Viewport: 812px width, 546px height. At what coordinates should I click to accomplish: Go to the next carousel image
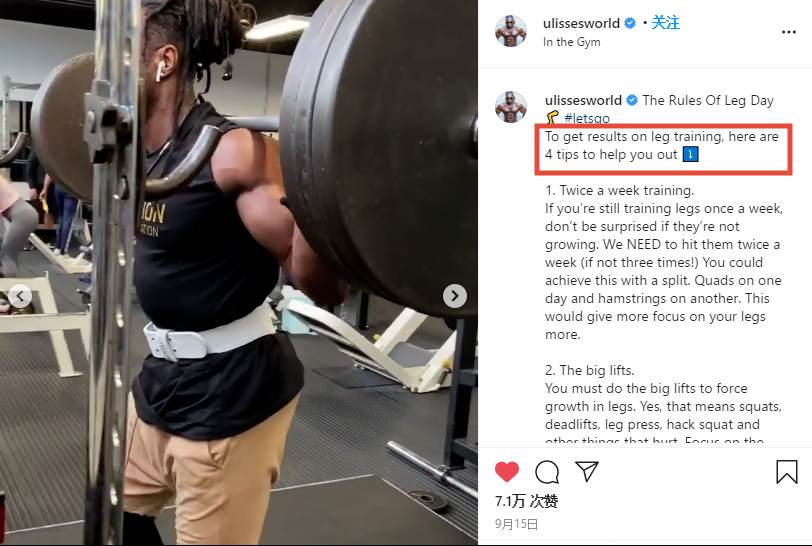tap(455, 296)
